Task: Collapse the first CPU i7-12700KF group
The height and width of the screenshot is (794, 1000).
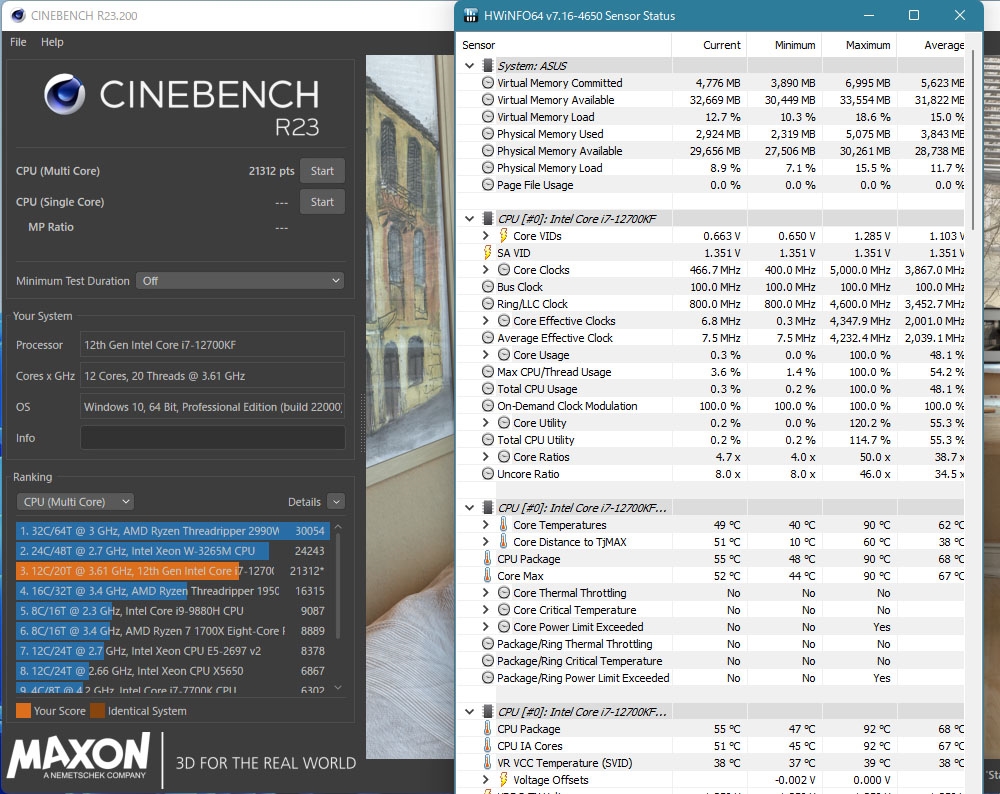Action: pyautogui.click(x=470, y=219)
